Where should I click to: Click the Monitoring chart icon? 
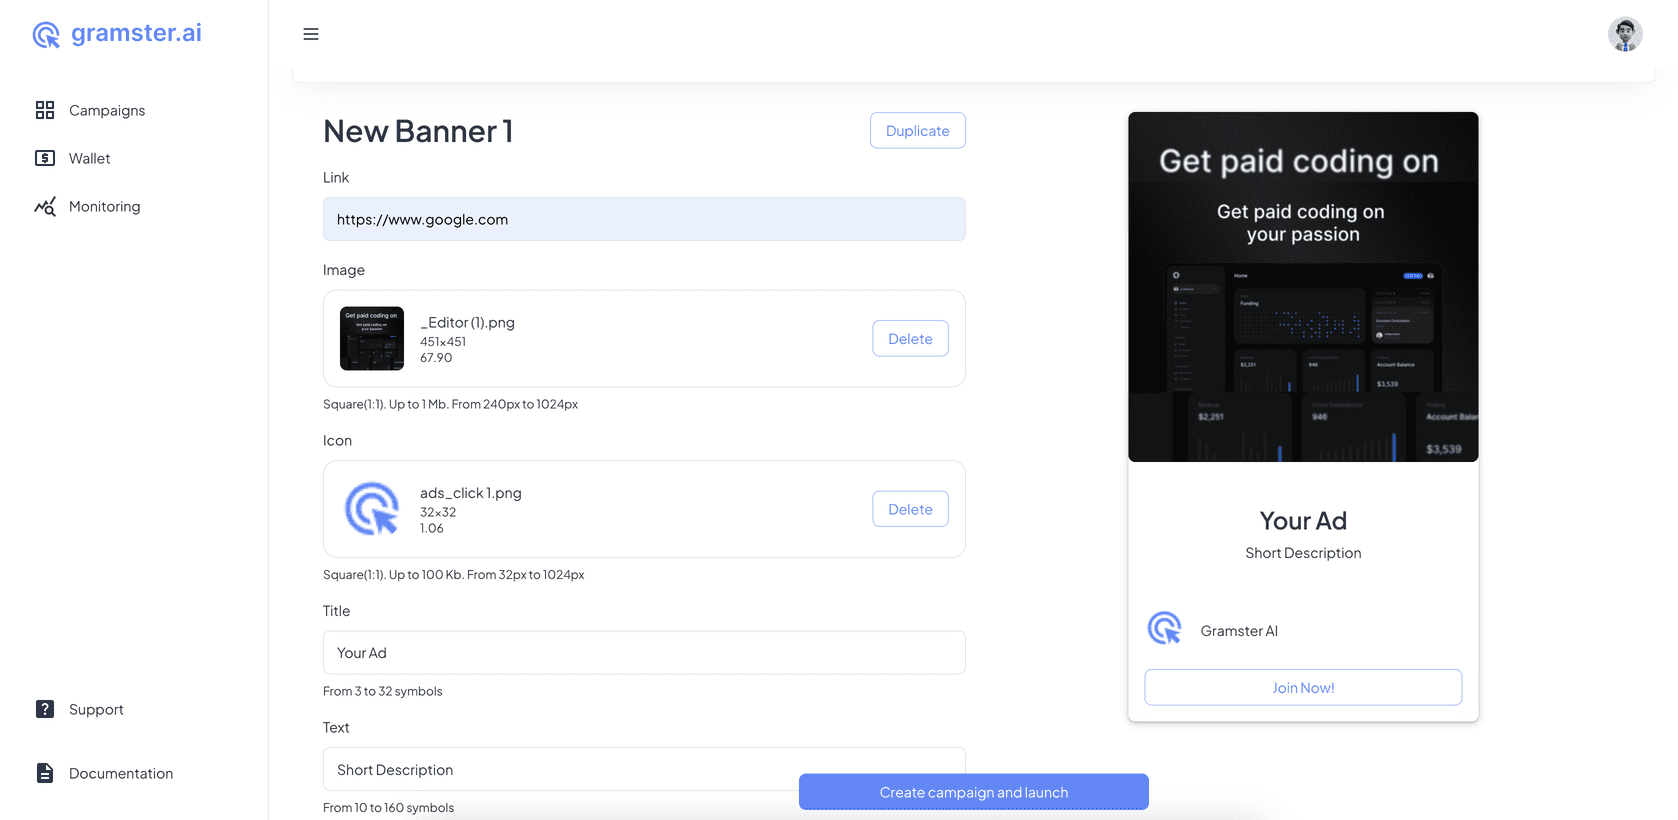tap(45, 206)
